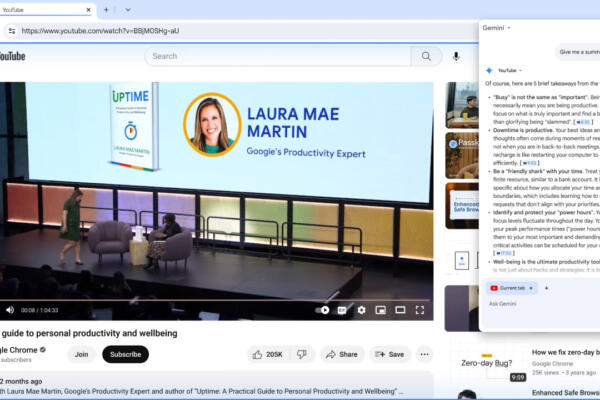This screenshot has height=400, width=600.
Task: Turn on subtitles/closed captions
Action: [x=342, y=310]
